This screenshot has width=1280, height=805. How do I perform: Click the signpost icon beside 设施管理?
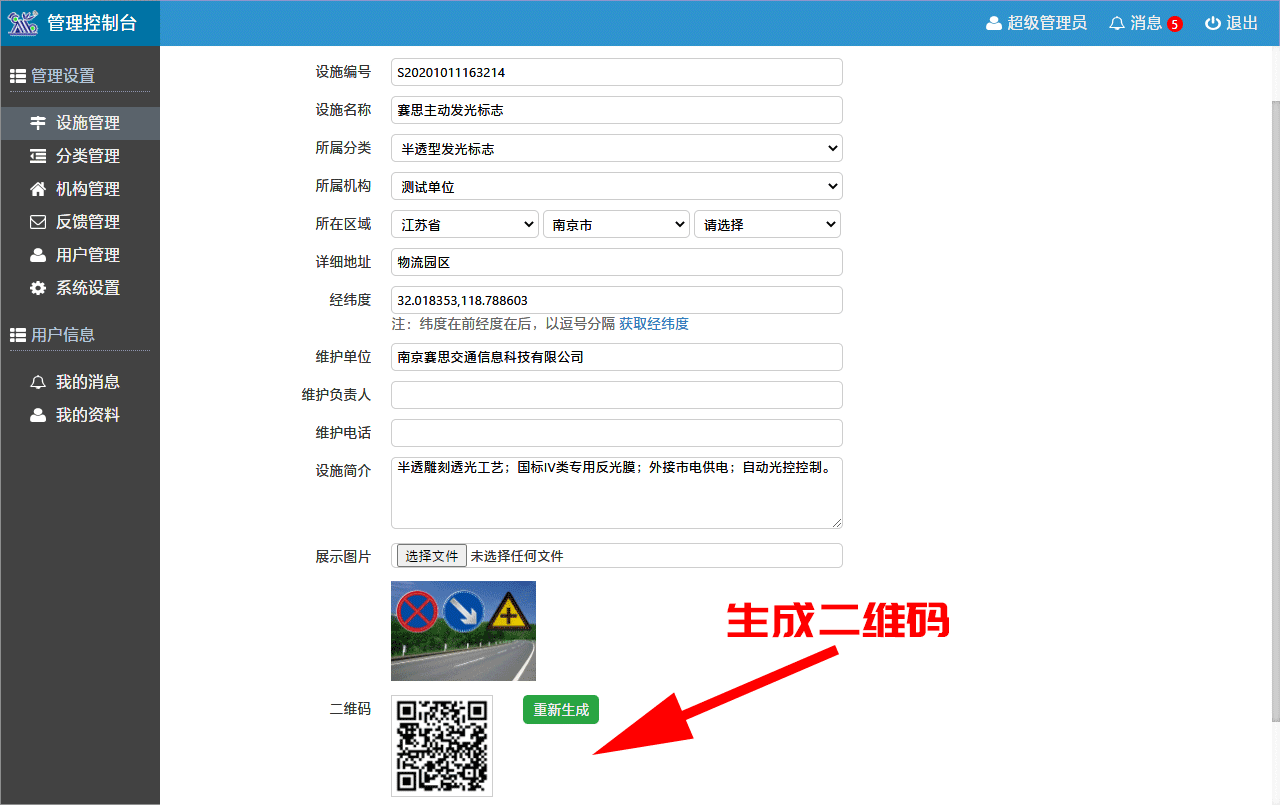click(x=38, y=123)
